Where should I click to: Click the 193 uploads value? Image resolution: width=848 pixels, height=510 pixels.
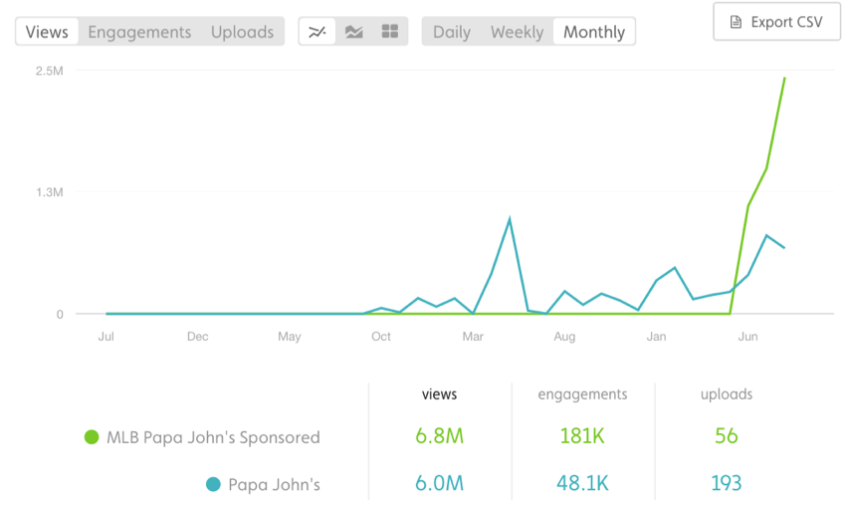tap(726, 484)
